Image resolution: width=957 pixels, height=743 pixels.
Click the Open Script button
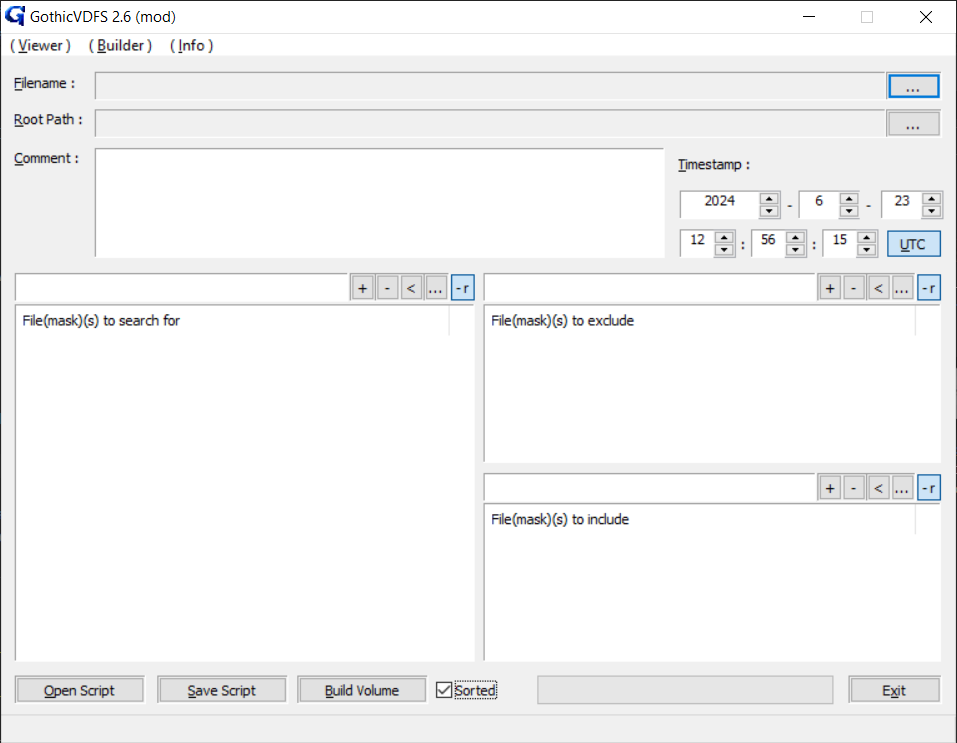coord(79,690)
